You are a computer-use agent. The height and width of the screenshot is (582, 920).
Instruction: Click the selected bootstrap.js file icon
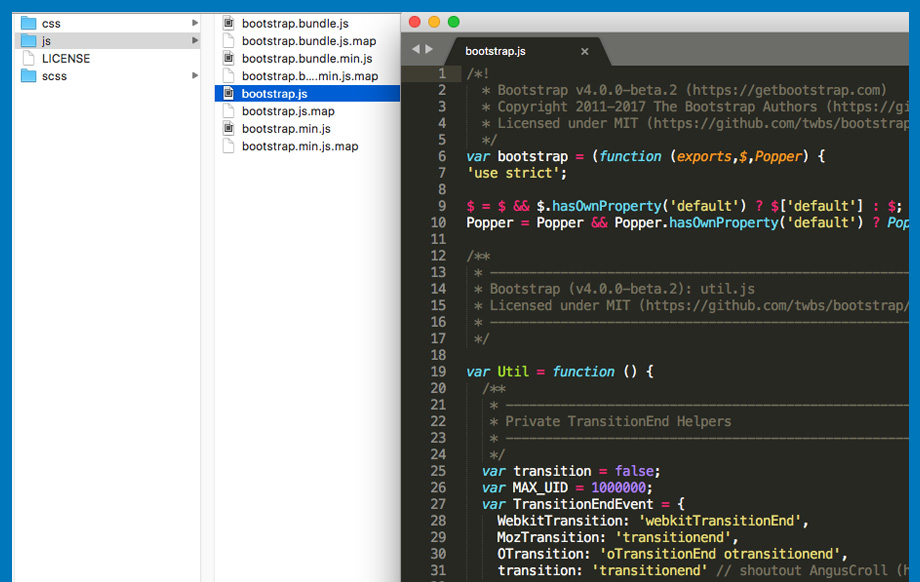click(x=229, y=93)
